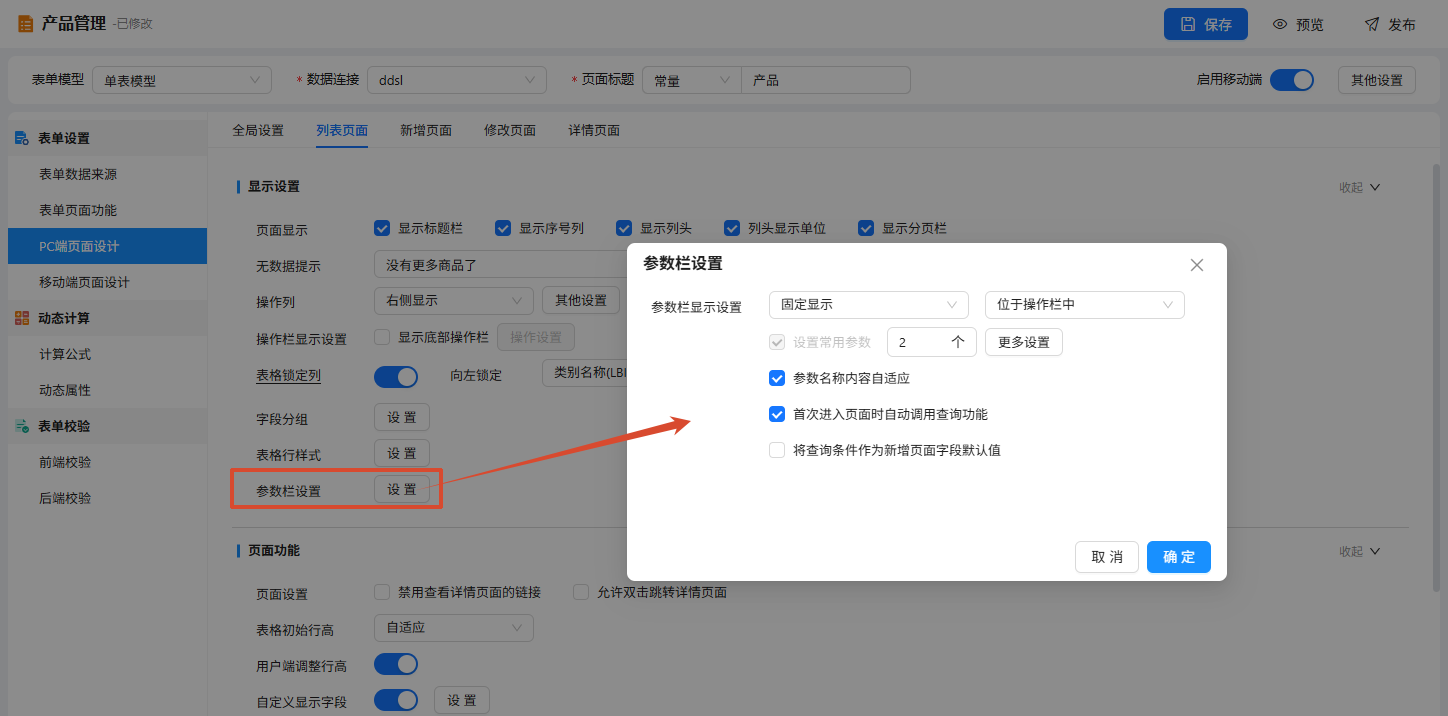Cancel dialog with 取消
This screenshot has height=716, width=1448.
(1107, 557)
